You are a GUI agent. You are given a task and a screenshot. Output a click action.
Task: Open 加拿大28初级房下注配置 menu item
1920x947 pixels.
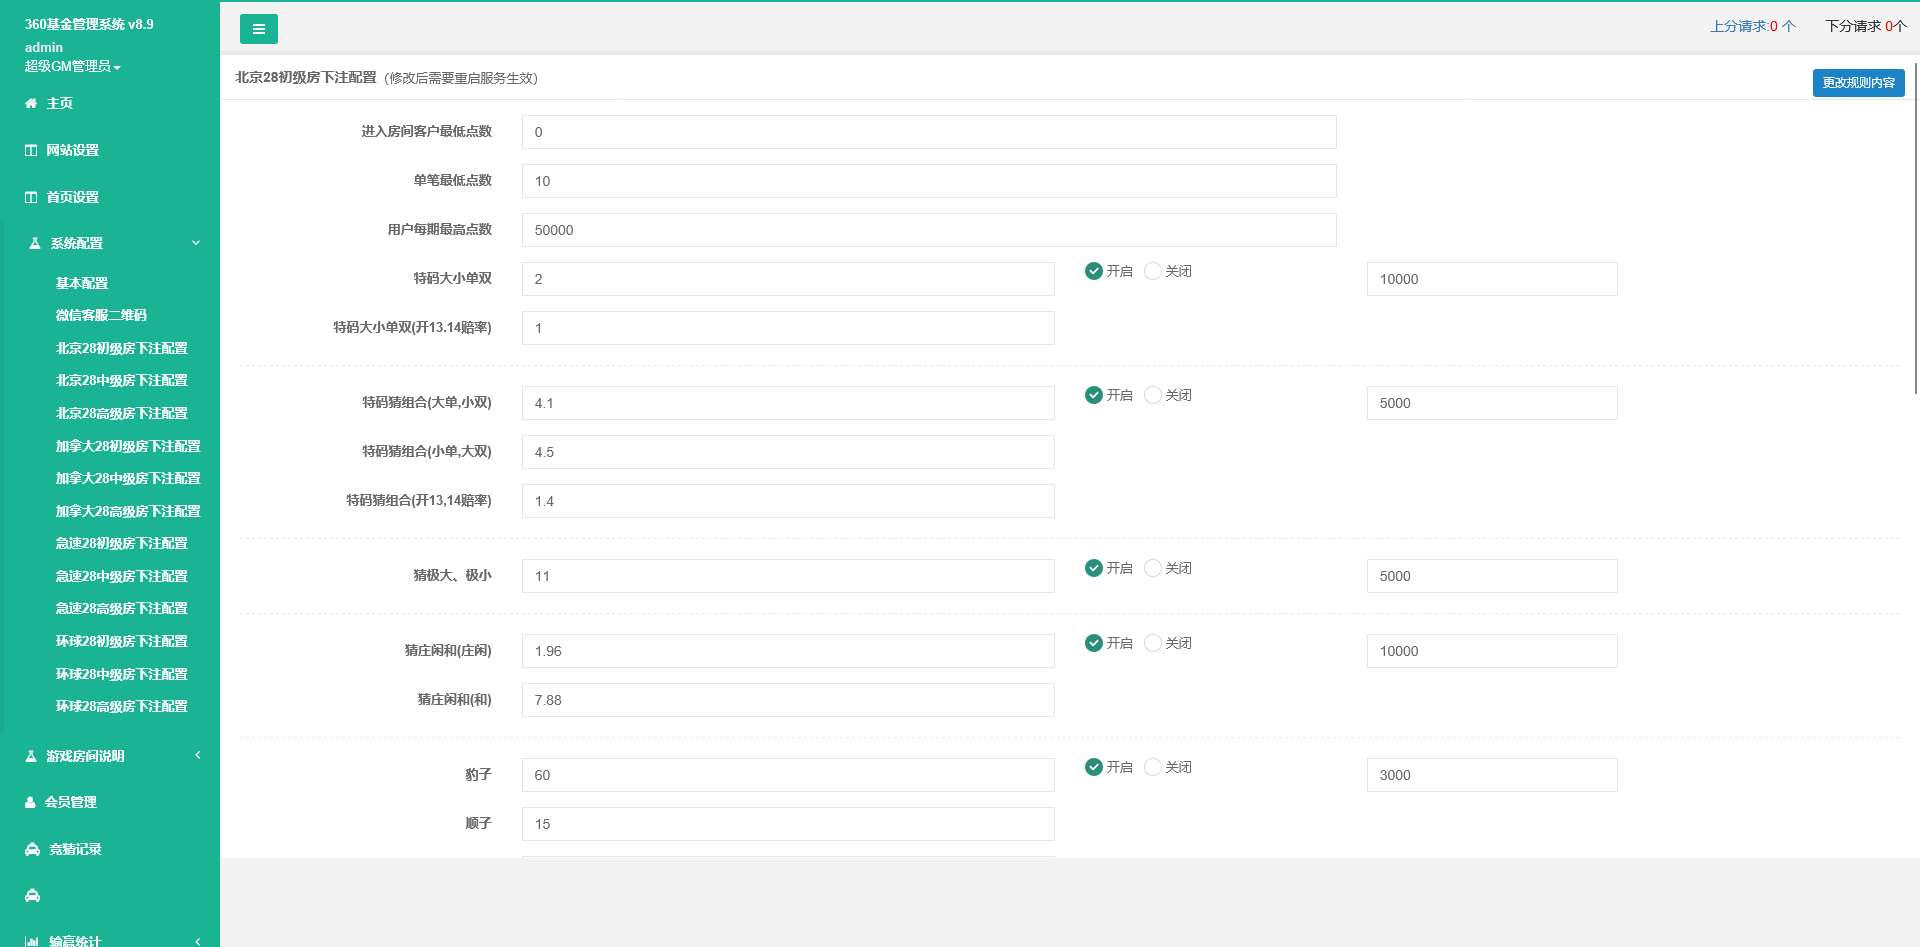pyautogui.click(x=128, y=446)
